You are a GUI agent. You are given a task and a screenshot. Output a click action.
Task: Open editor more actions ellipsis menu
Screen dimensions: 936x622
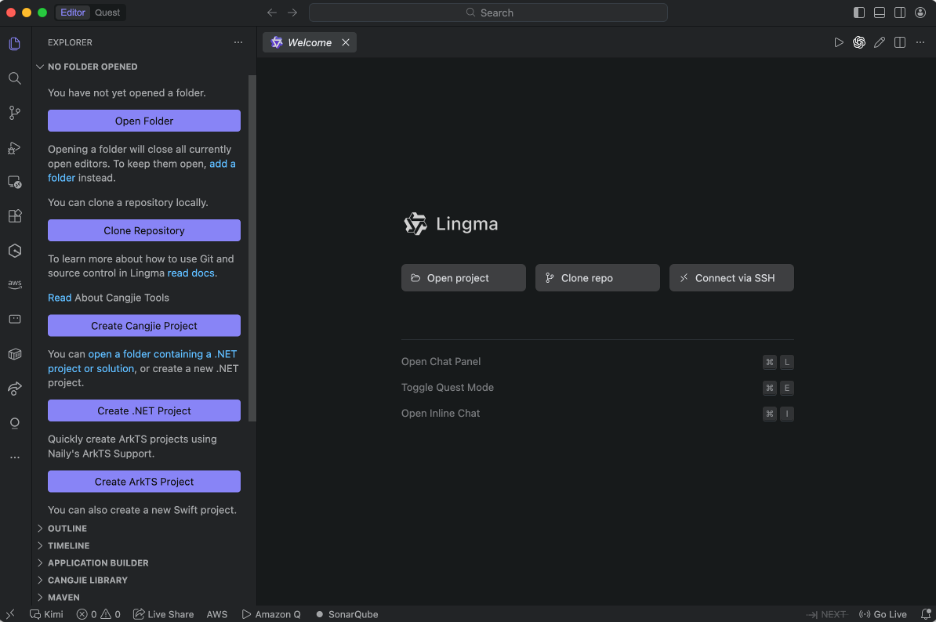pos(920,42)
